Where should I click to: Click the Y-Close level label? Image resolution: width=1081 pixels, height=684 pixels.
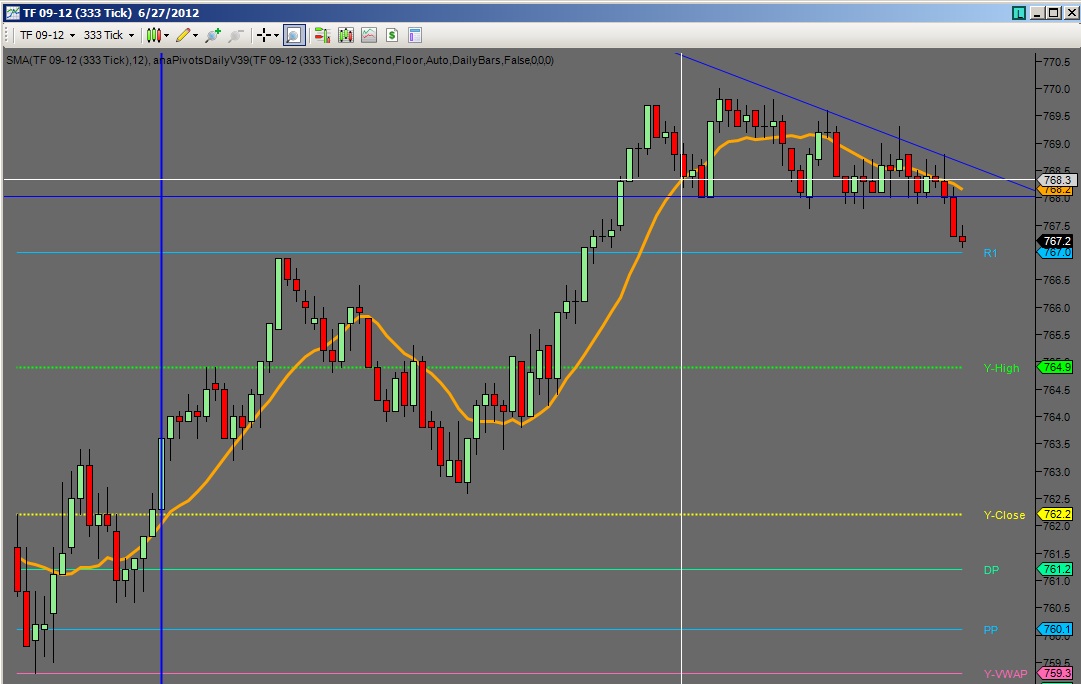pyautogui.click(x=1004, y=515)
